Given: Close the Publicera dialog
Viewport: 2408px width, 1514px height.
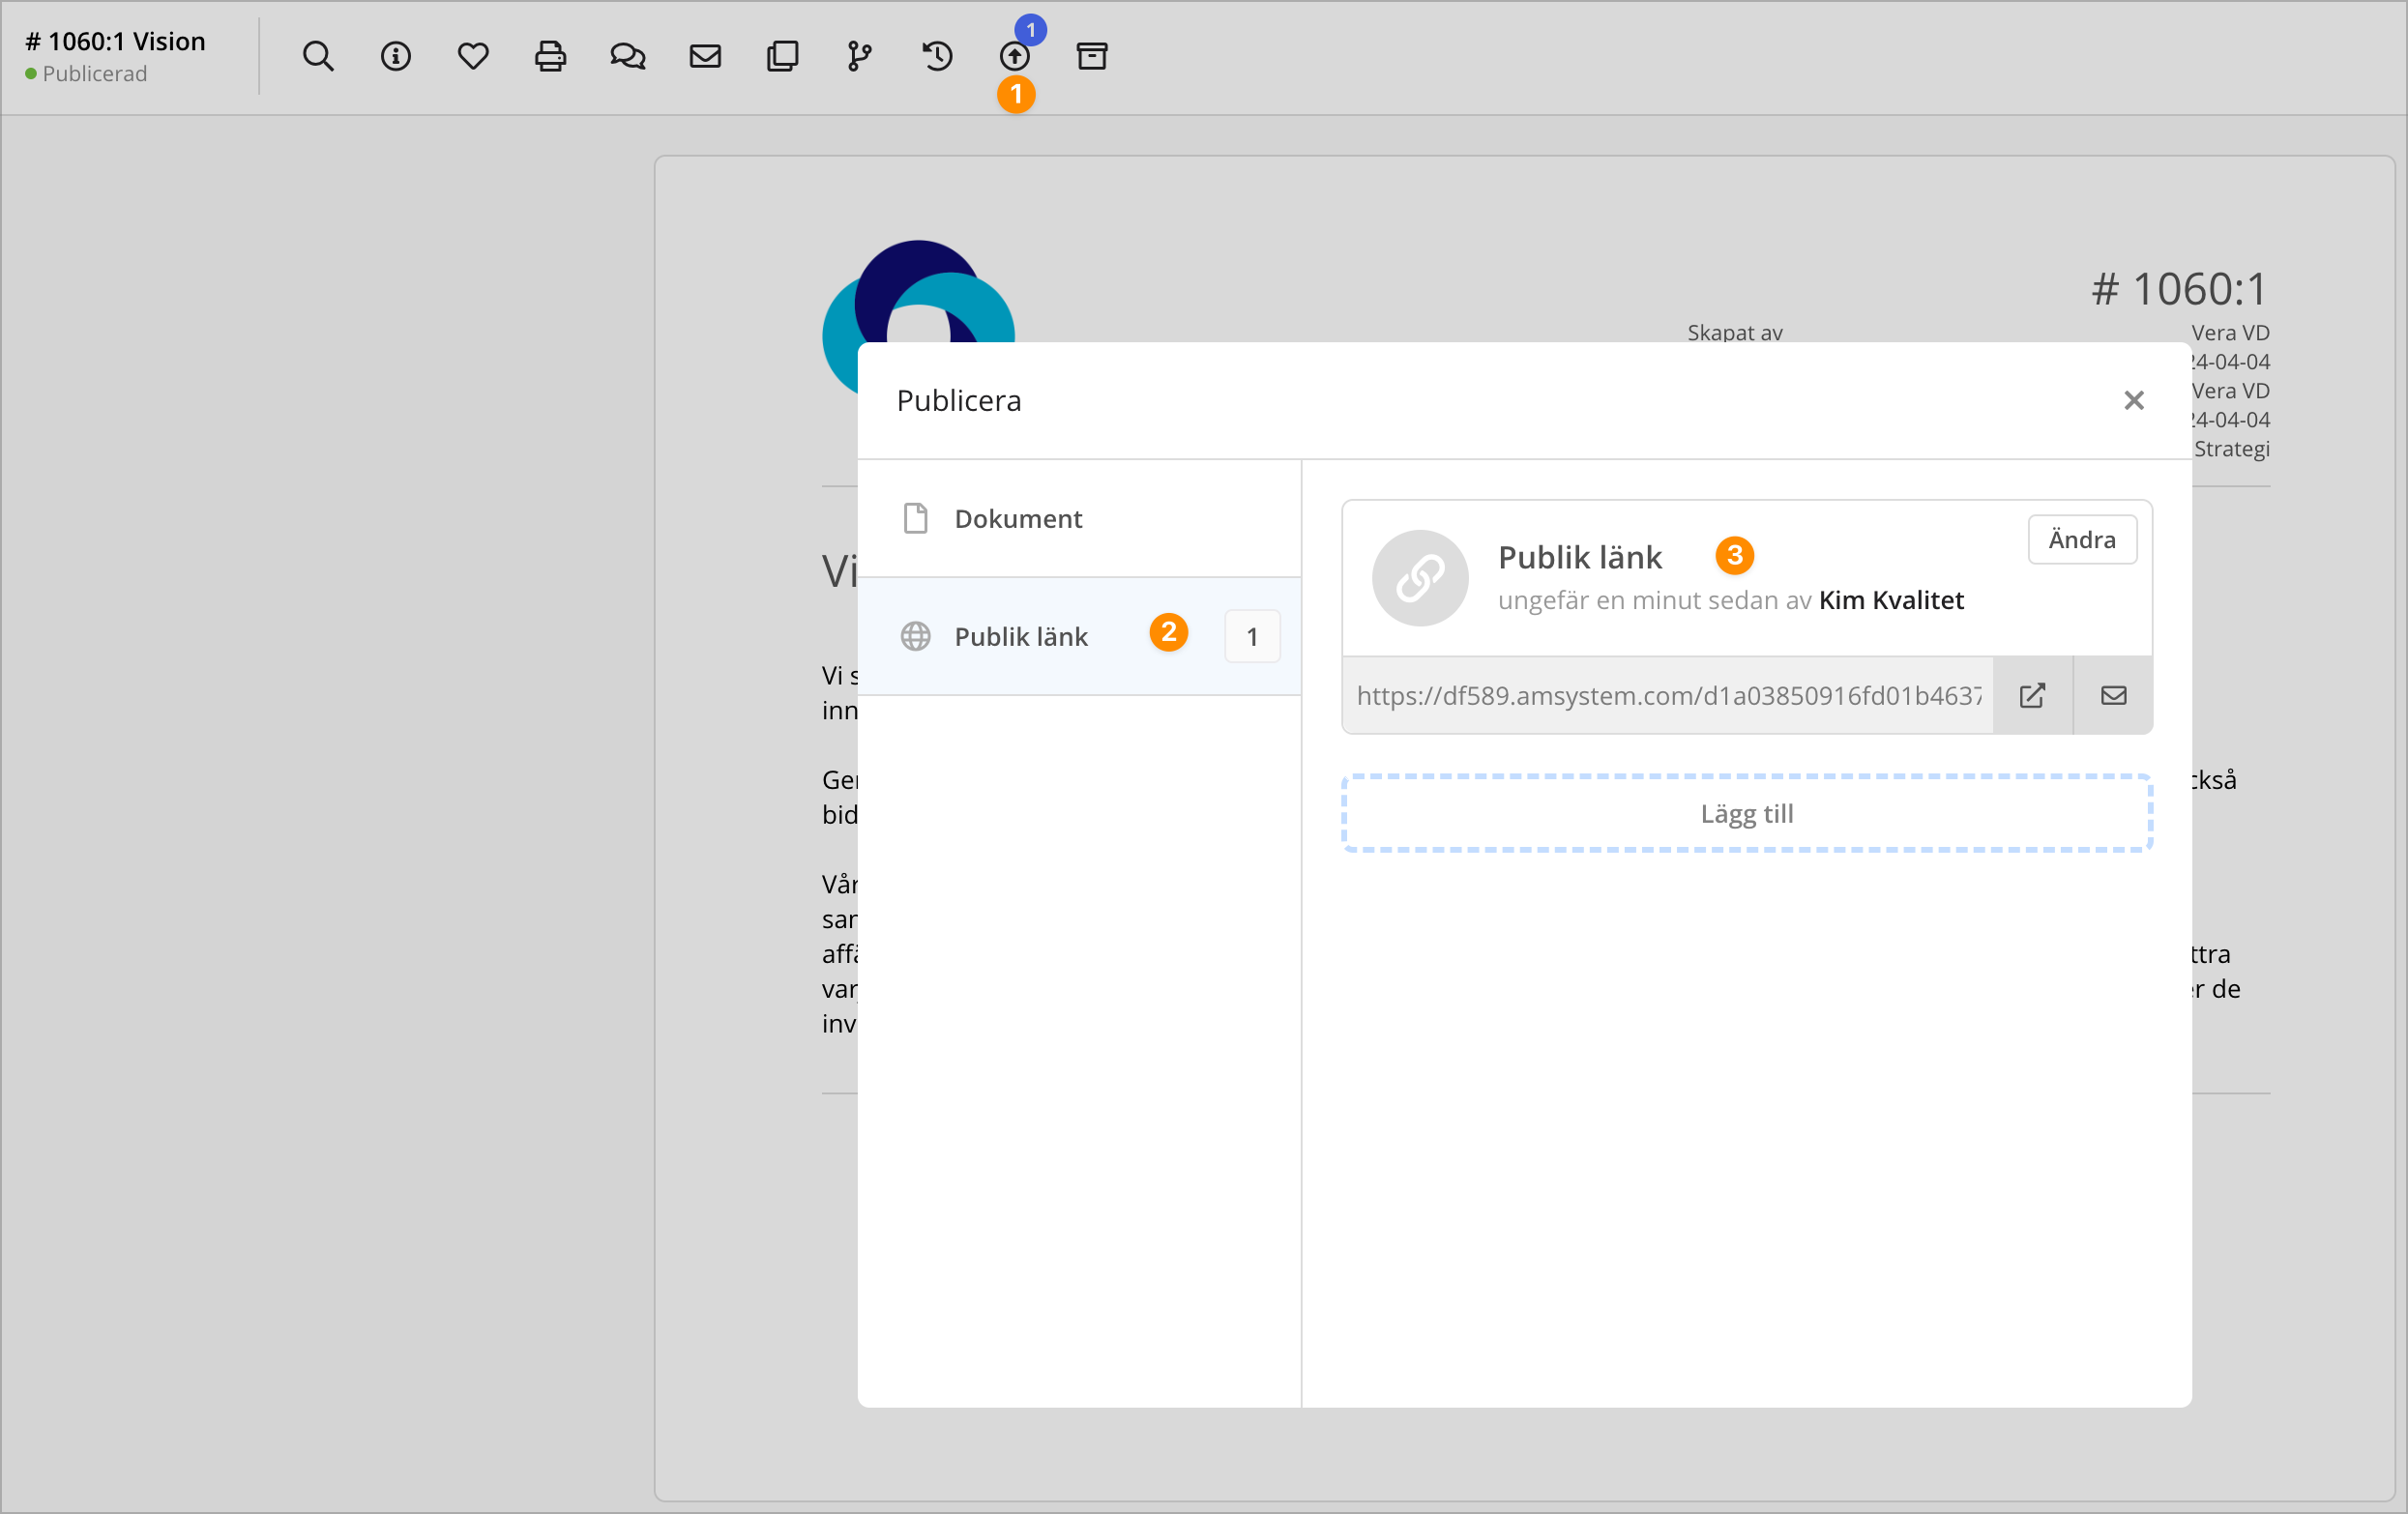Looking at the screenshot, I should coord(2134,400).
